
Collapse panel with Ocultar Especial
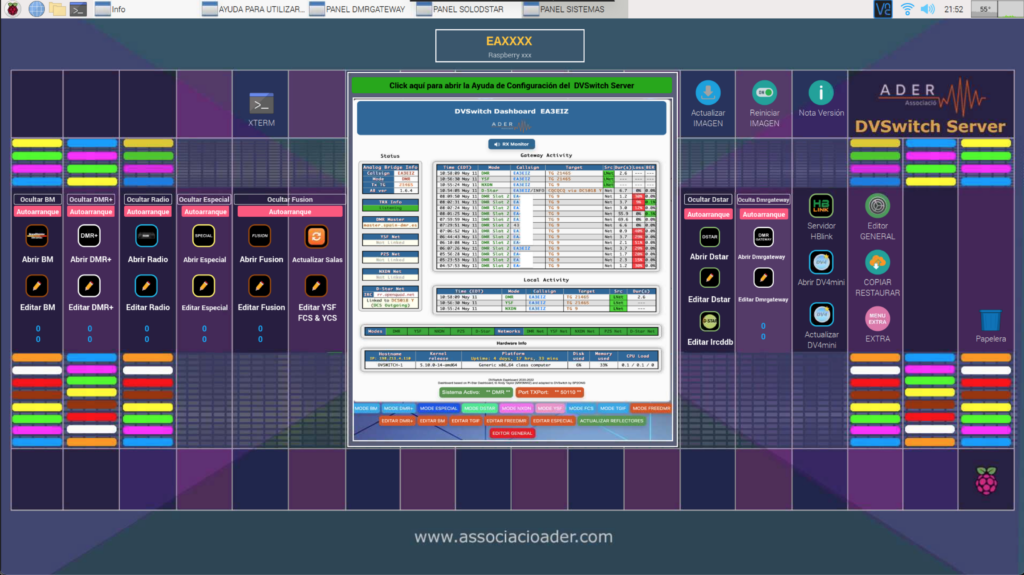point(204,199)
